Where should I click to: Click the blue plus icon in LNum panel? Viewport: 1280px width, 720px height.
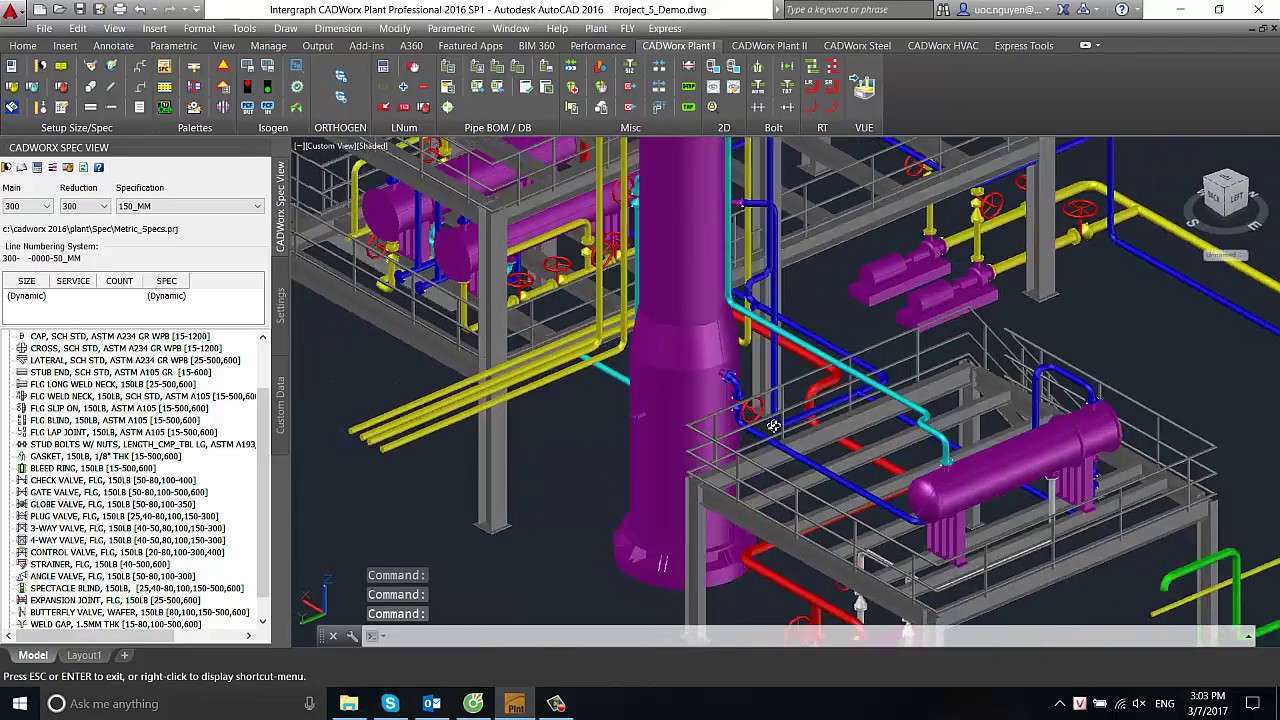(x=403, y=86)
